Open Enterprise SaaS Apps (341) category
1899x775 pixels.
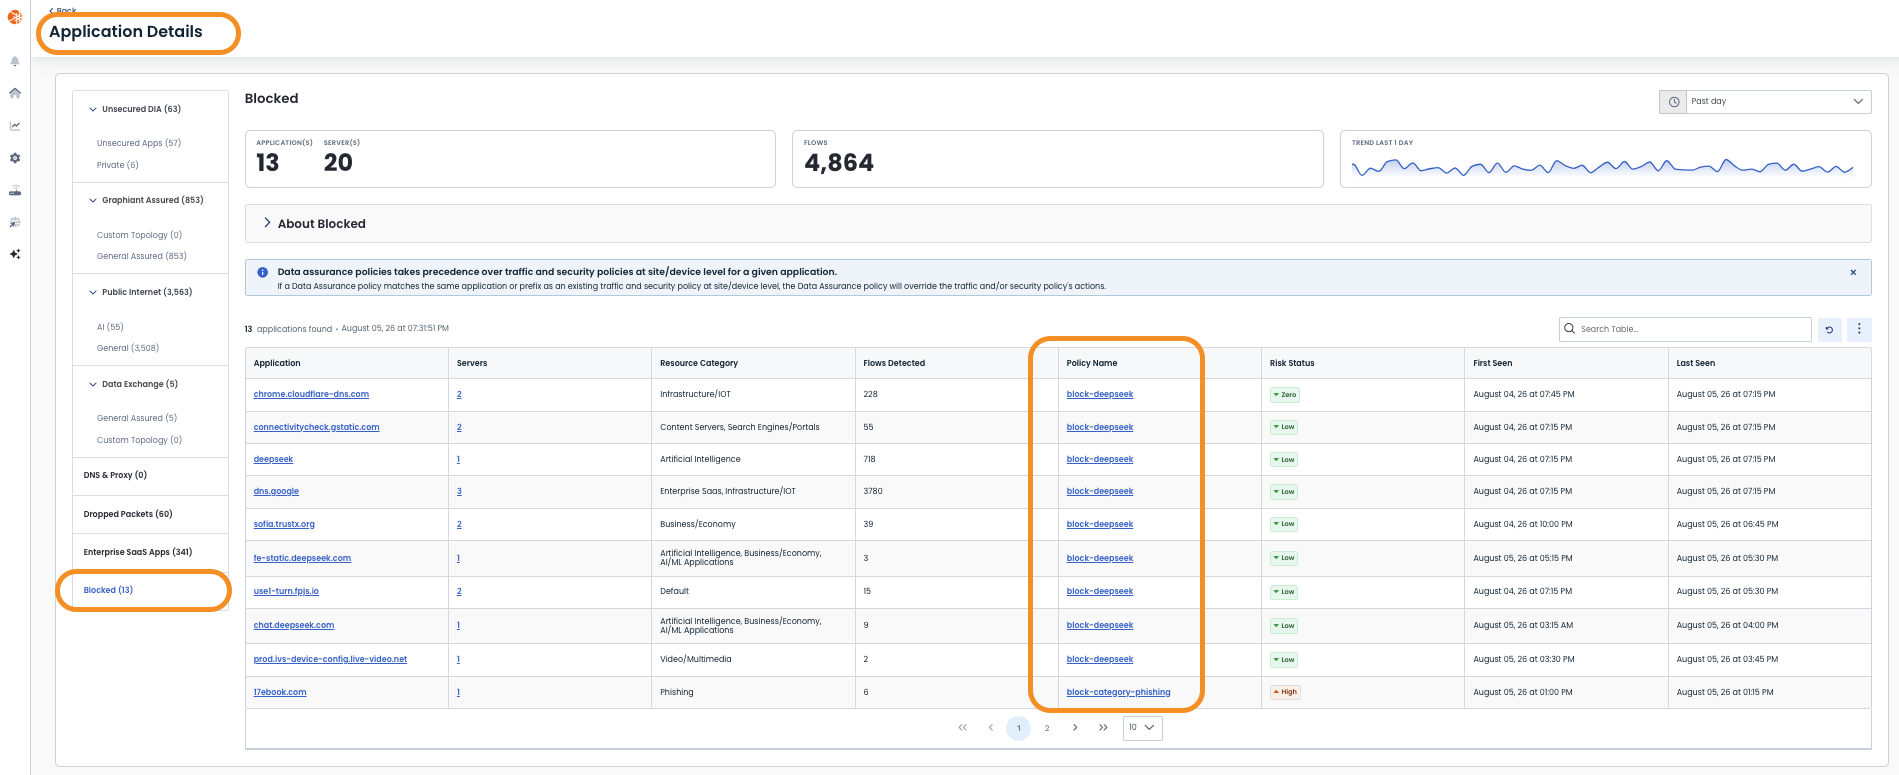click(x=138, y=552)
